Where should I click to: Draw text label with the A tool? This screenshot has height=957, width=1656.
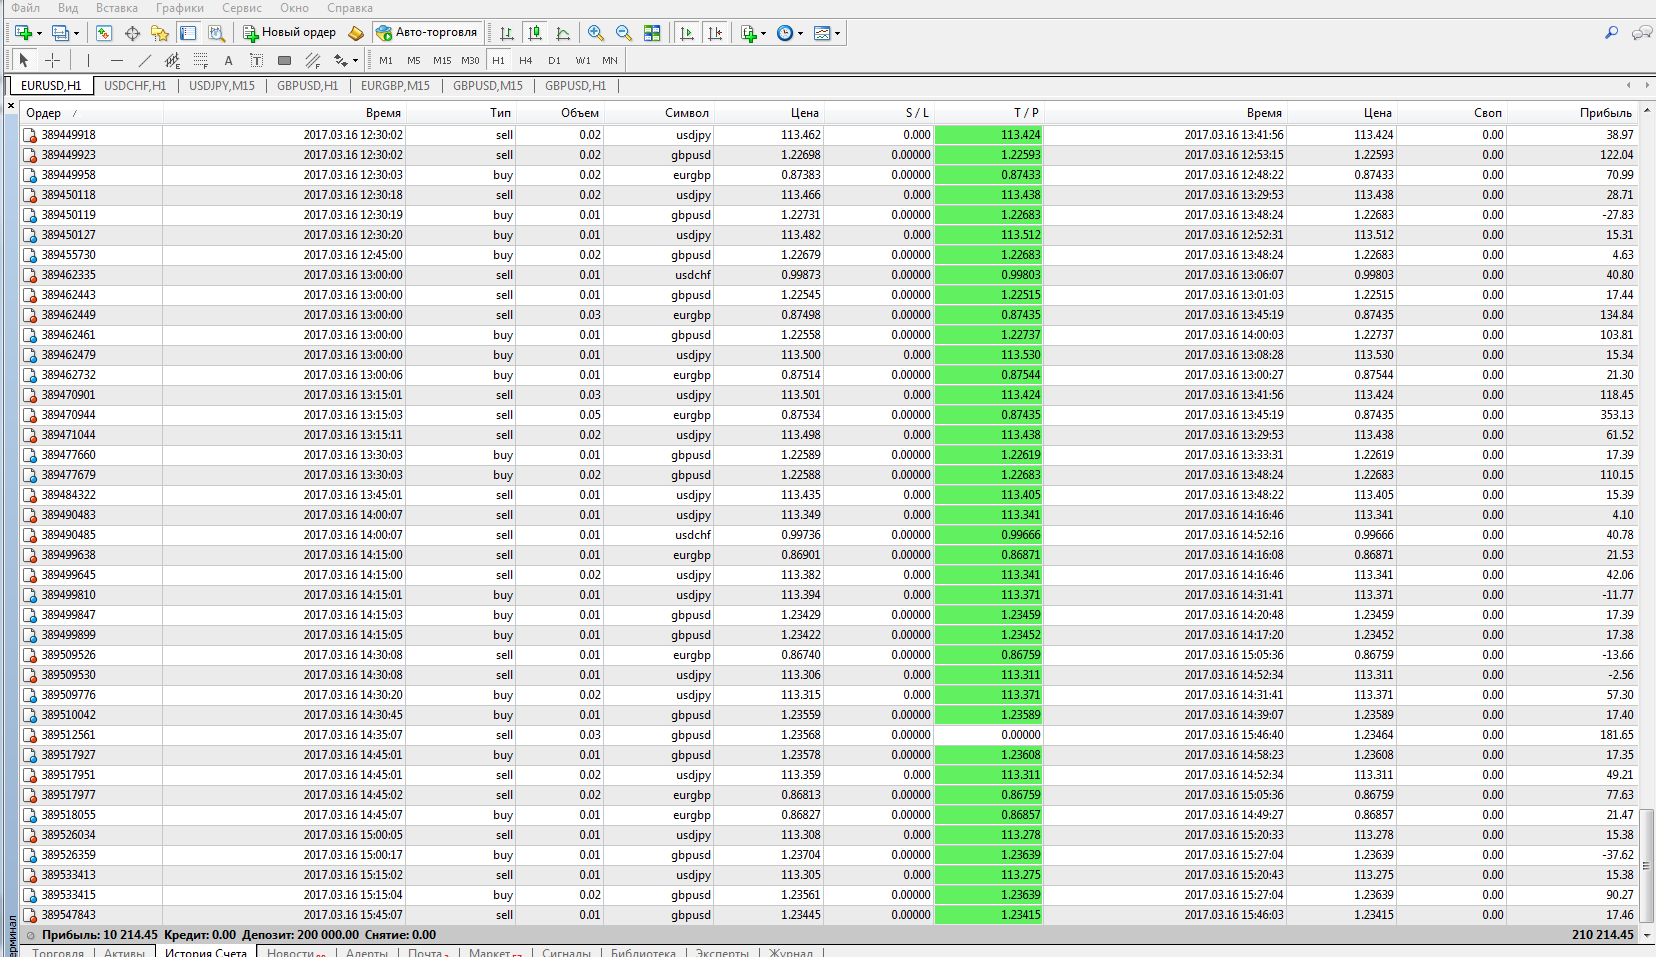[x=228, y=60]
